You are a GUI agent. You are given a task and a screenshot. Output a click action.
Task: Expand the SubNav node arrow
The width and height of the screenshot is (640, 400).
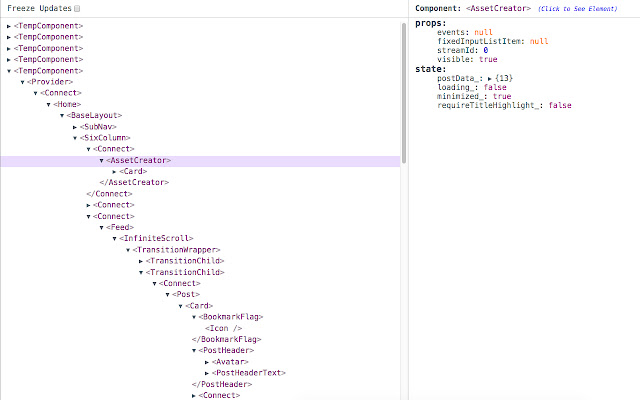pyautogui.click(x=75, y=127)
